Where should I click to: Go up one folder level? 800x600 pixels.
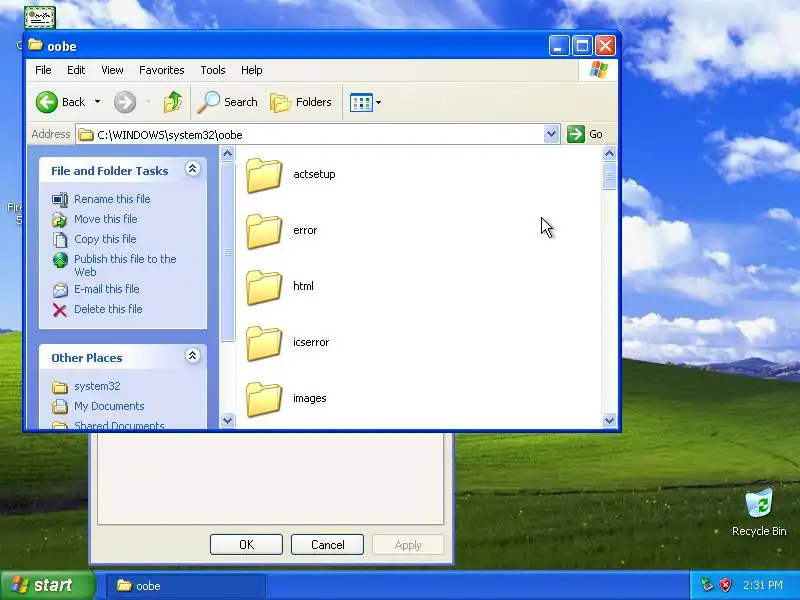tap(173, 102)
